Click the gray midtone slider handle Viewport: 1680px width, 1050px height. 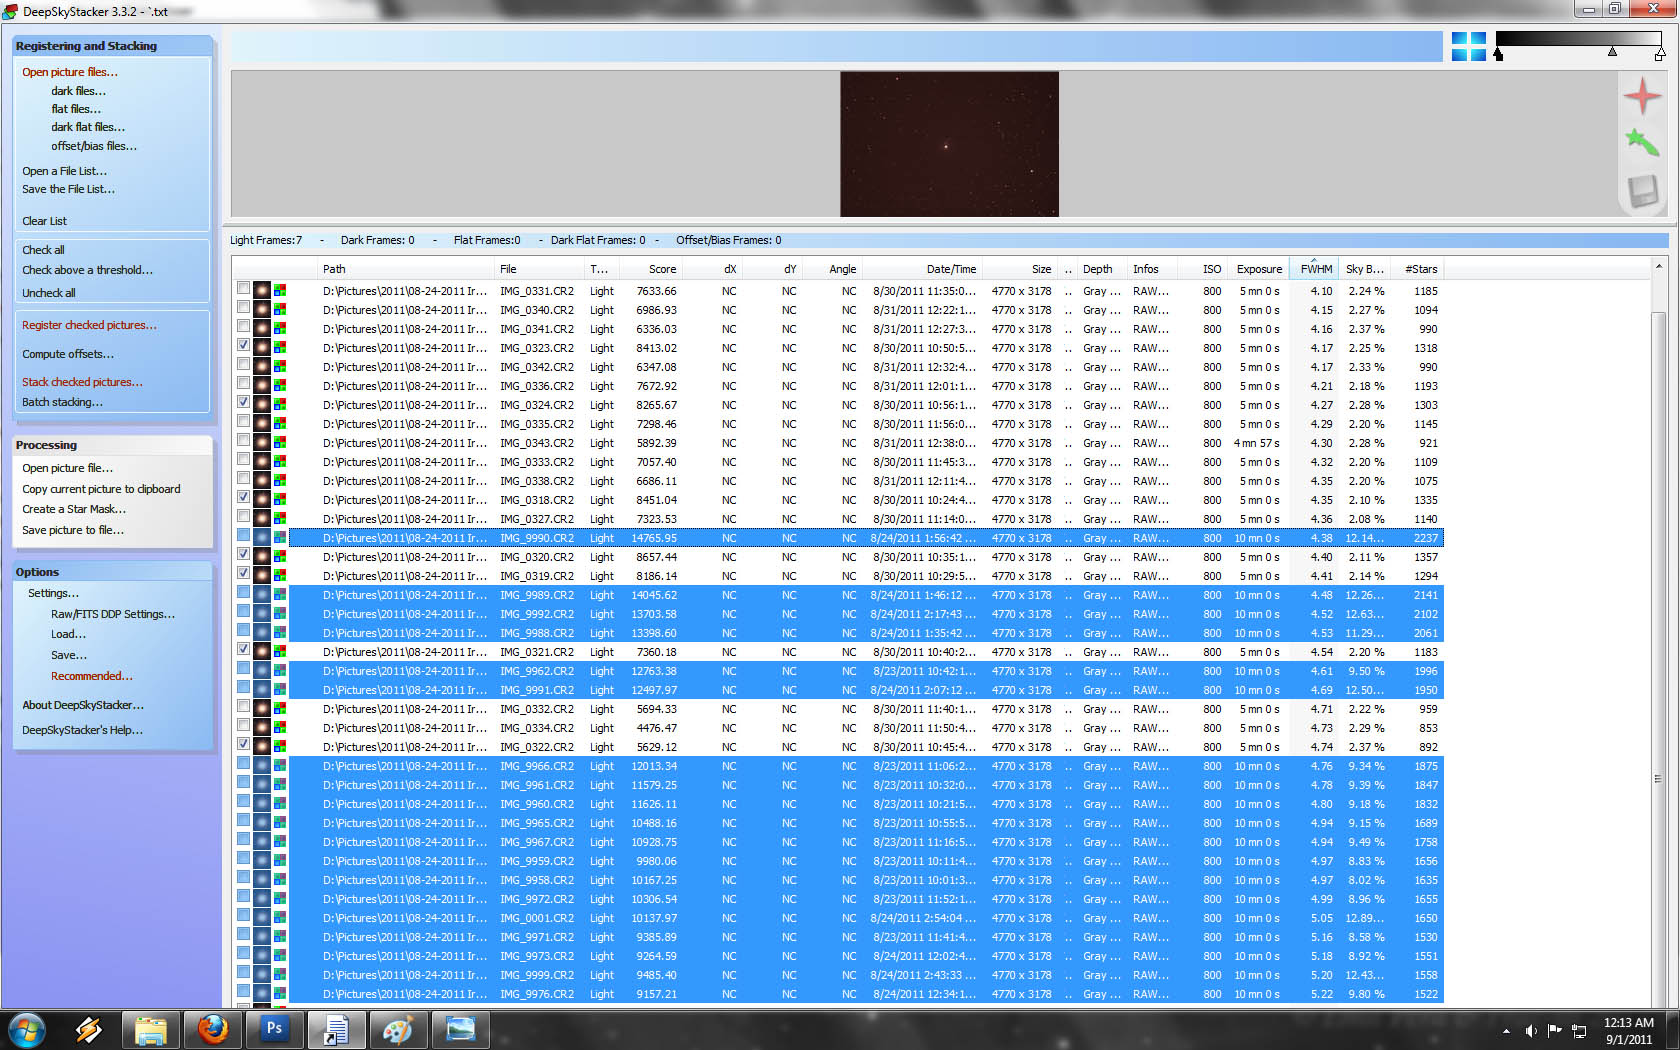click(1612, 51)
